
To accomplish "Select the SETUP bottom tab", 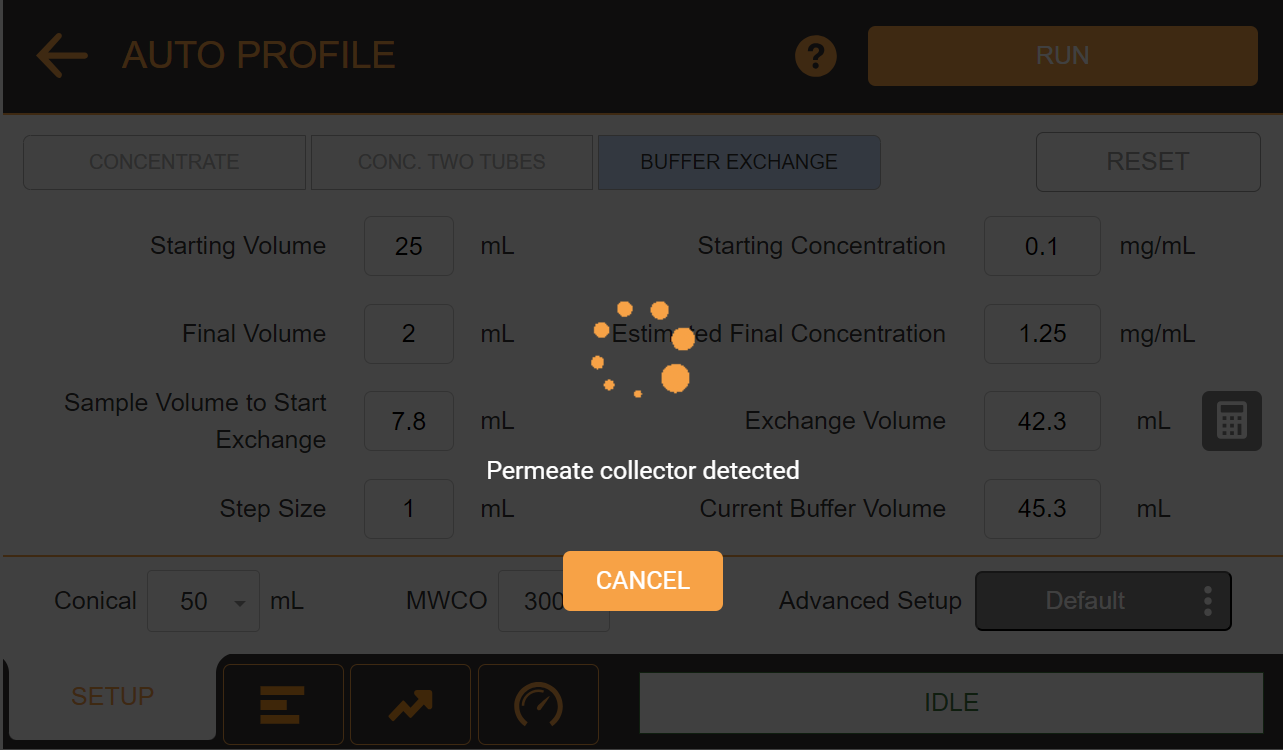I will 112,697.
